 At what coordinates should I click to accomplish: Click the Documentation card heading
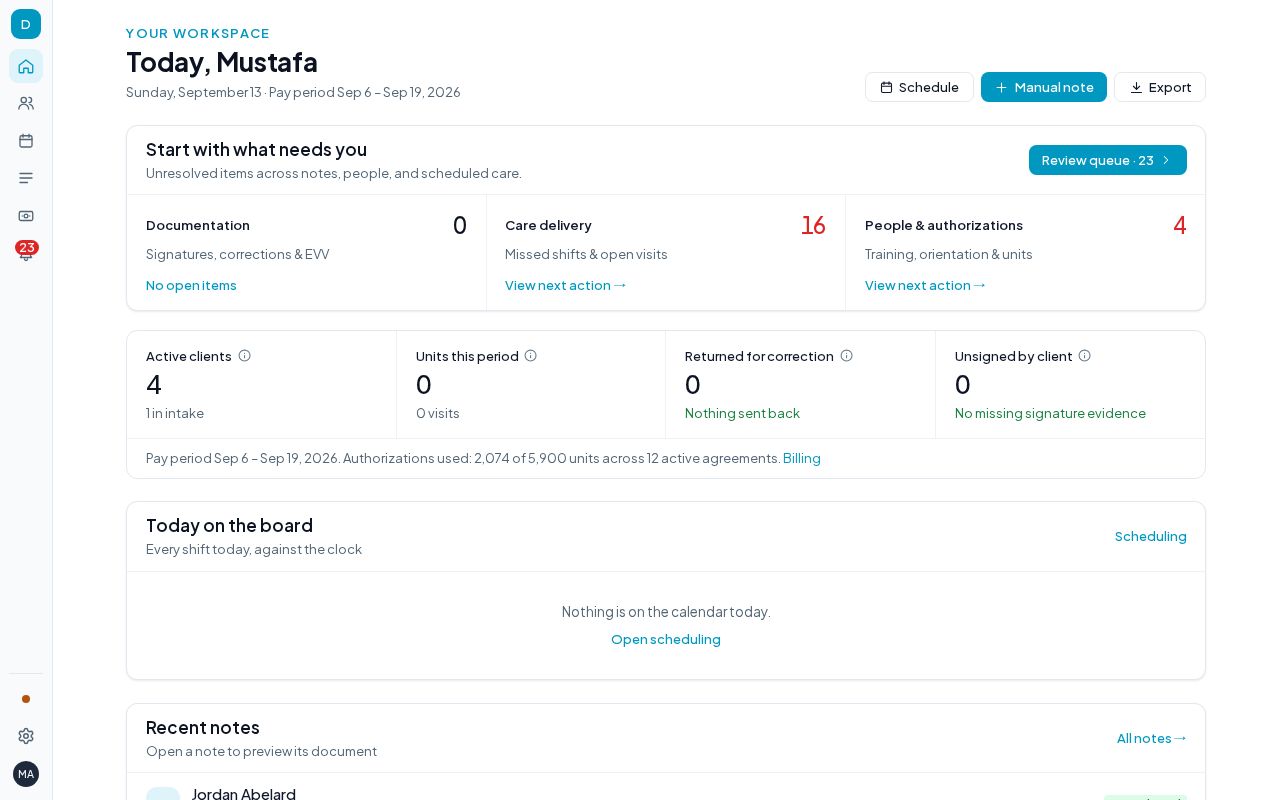198,225
